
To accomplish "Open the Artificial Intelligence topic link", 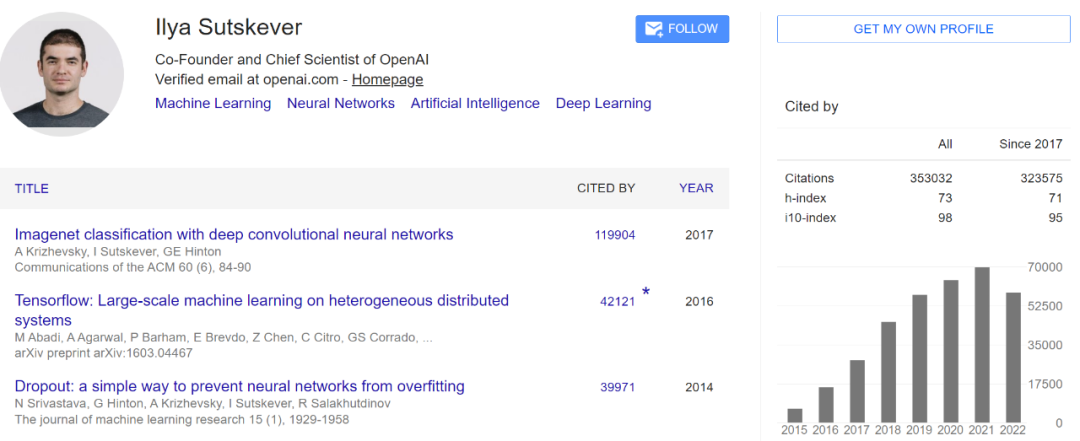I will (x=475, y=103).
